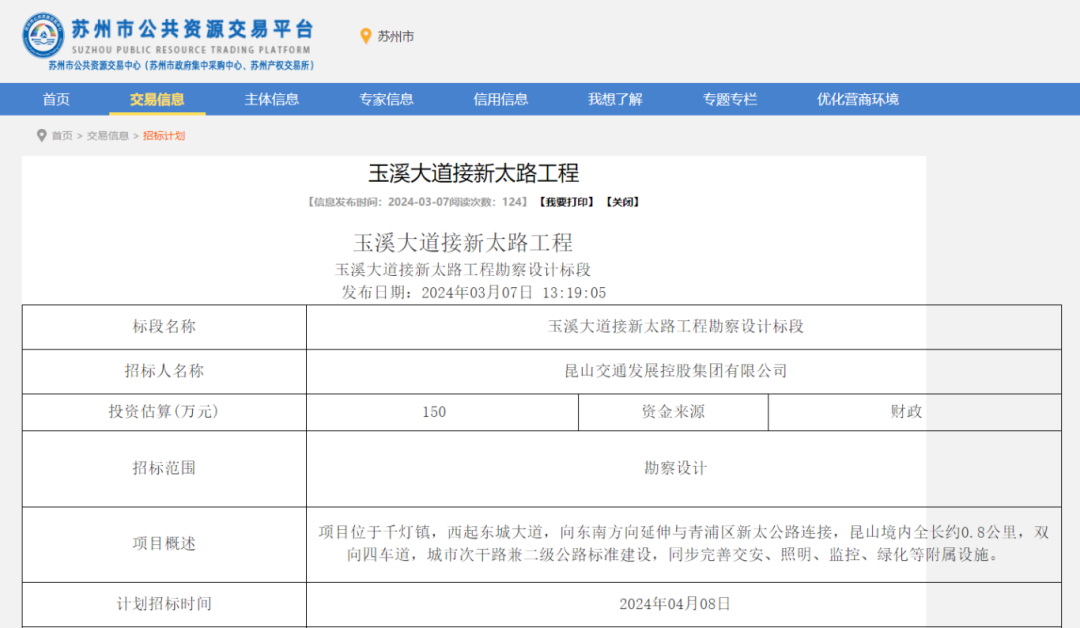Click the gray breadcrumb location marker icon
1080x628 pixels.
41,136
